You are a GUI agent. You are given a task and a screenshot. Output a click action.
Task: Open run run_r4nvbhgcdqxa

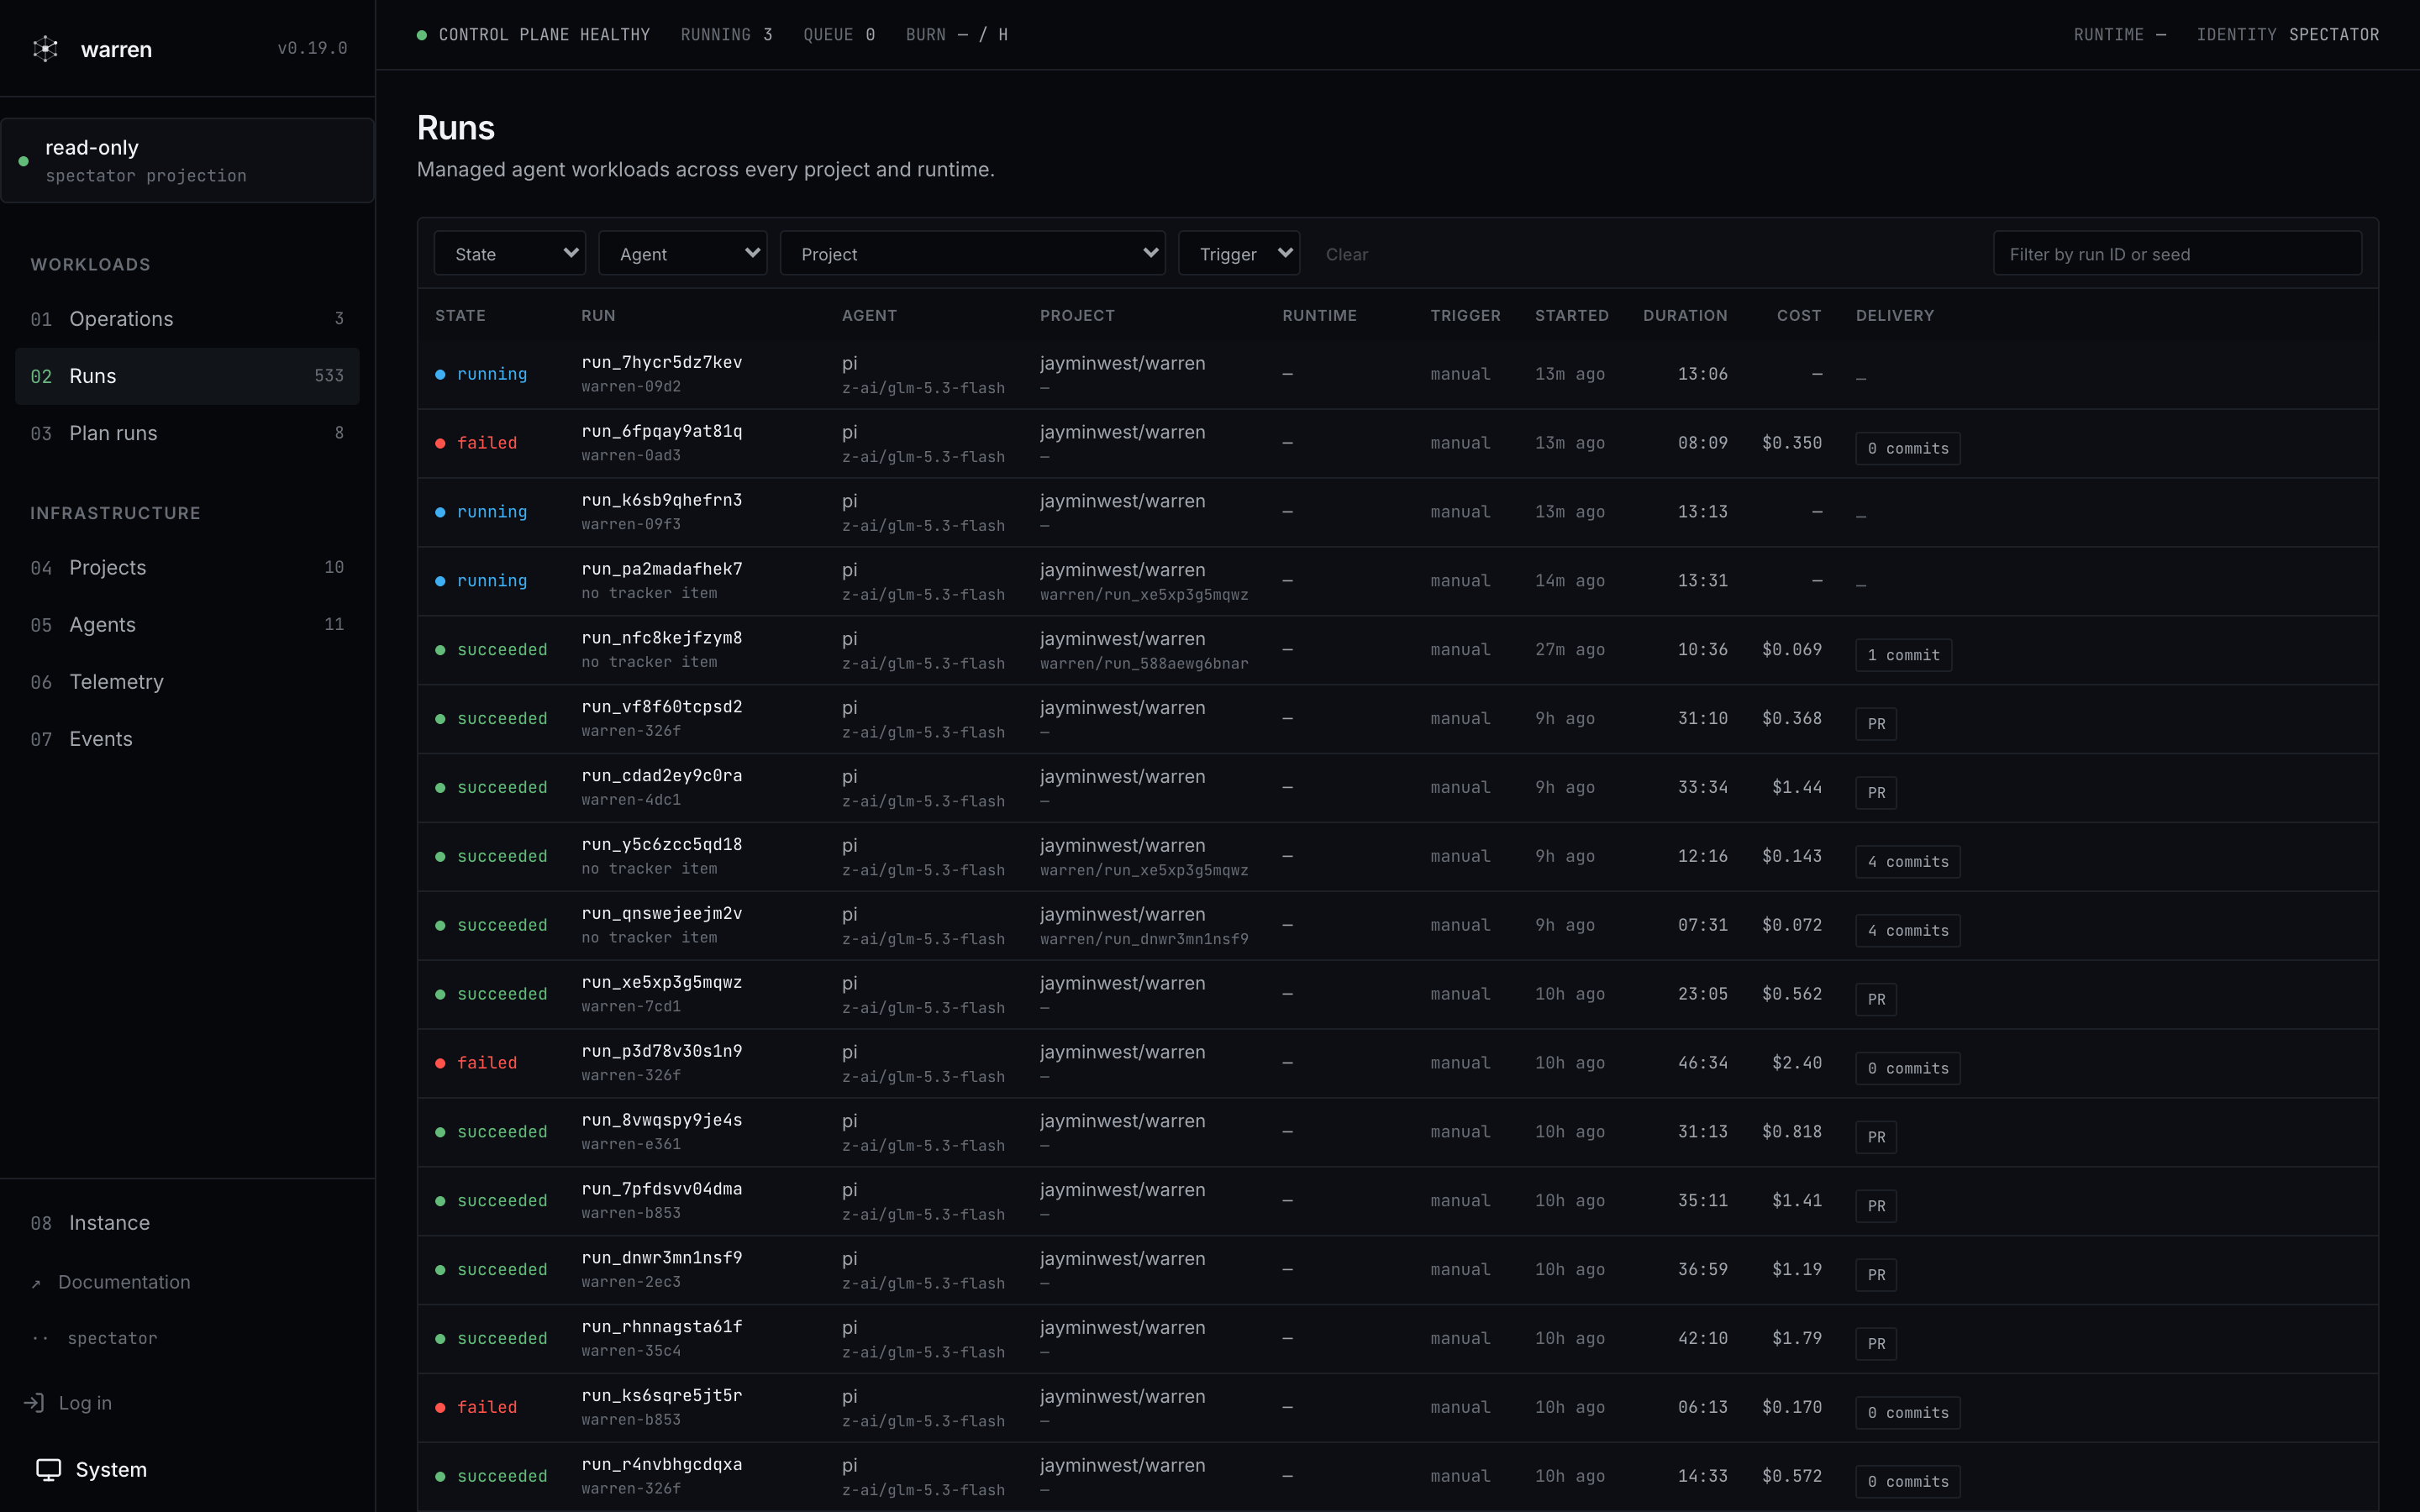pos(661,1464)
